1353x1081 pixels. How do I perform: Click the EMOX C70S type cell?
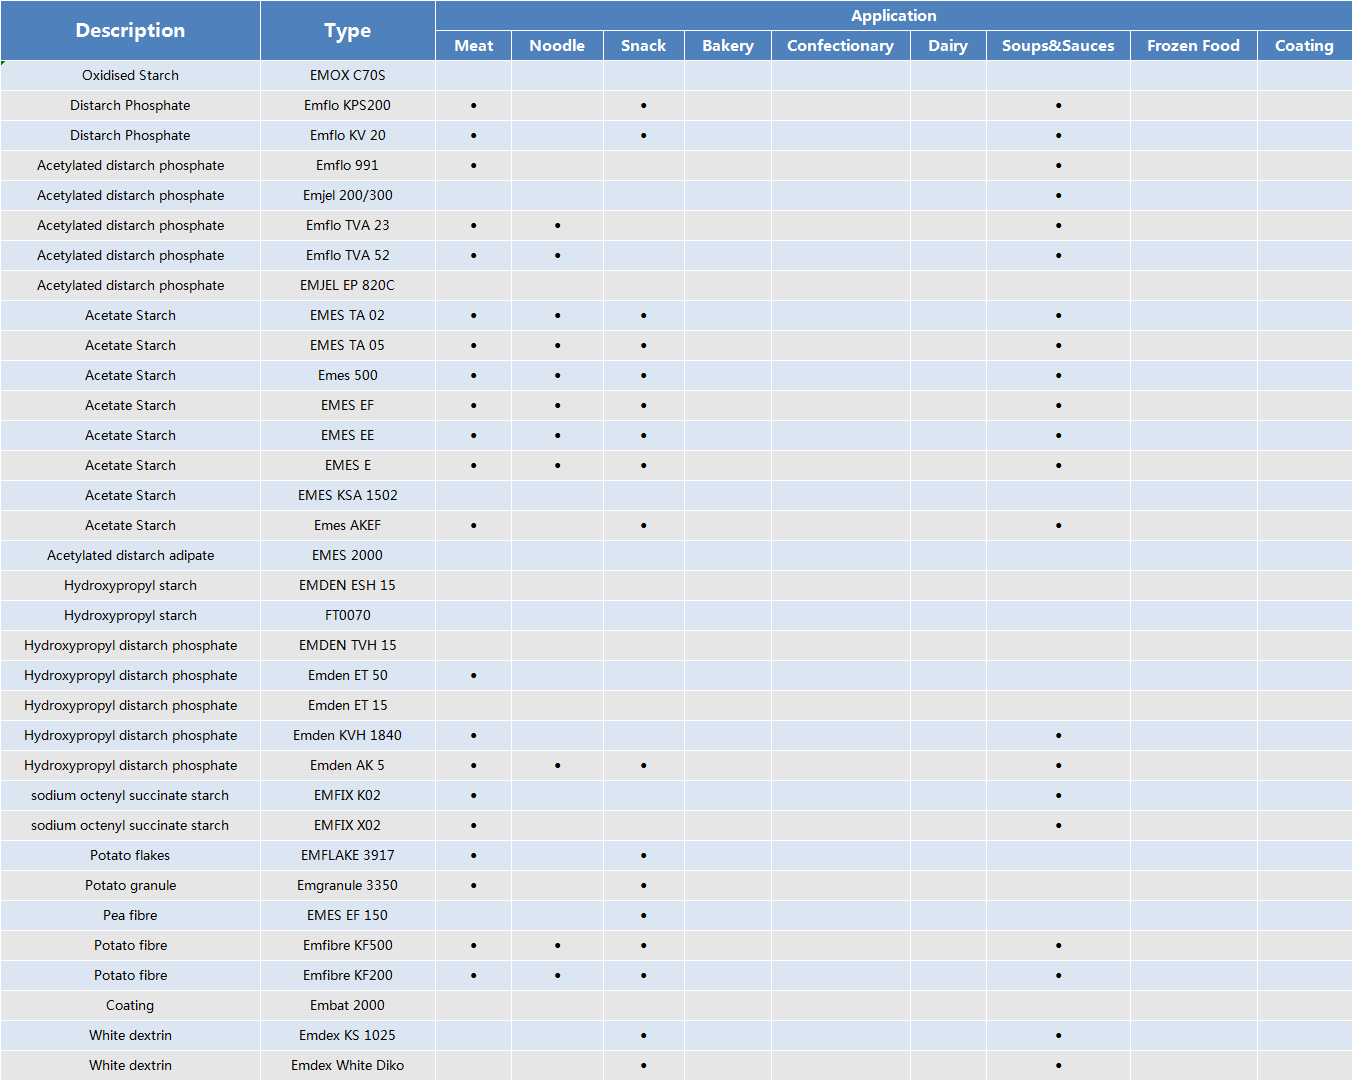point(347,75)
